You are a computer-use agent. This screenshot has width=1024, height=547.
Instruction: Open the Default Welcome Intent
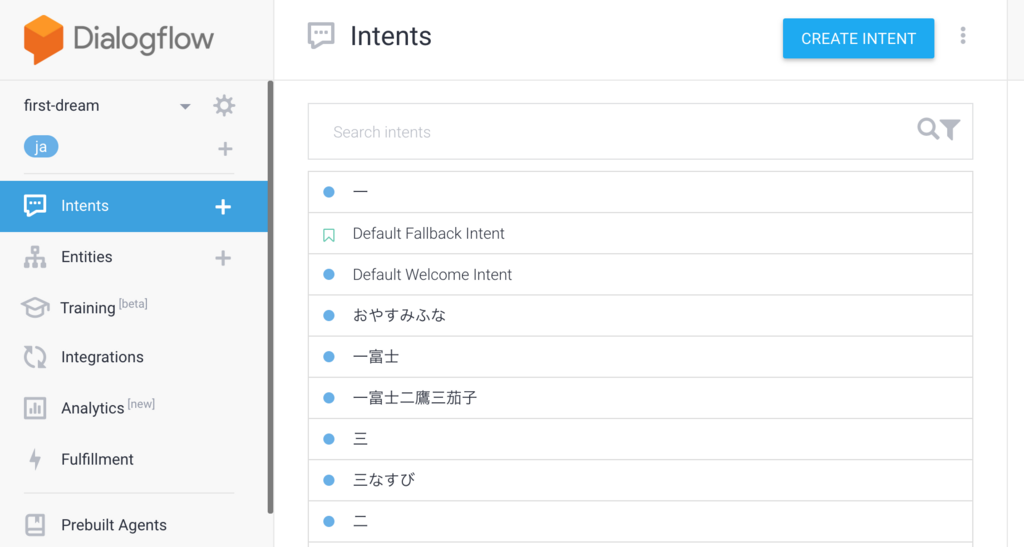click(432, 275)
